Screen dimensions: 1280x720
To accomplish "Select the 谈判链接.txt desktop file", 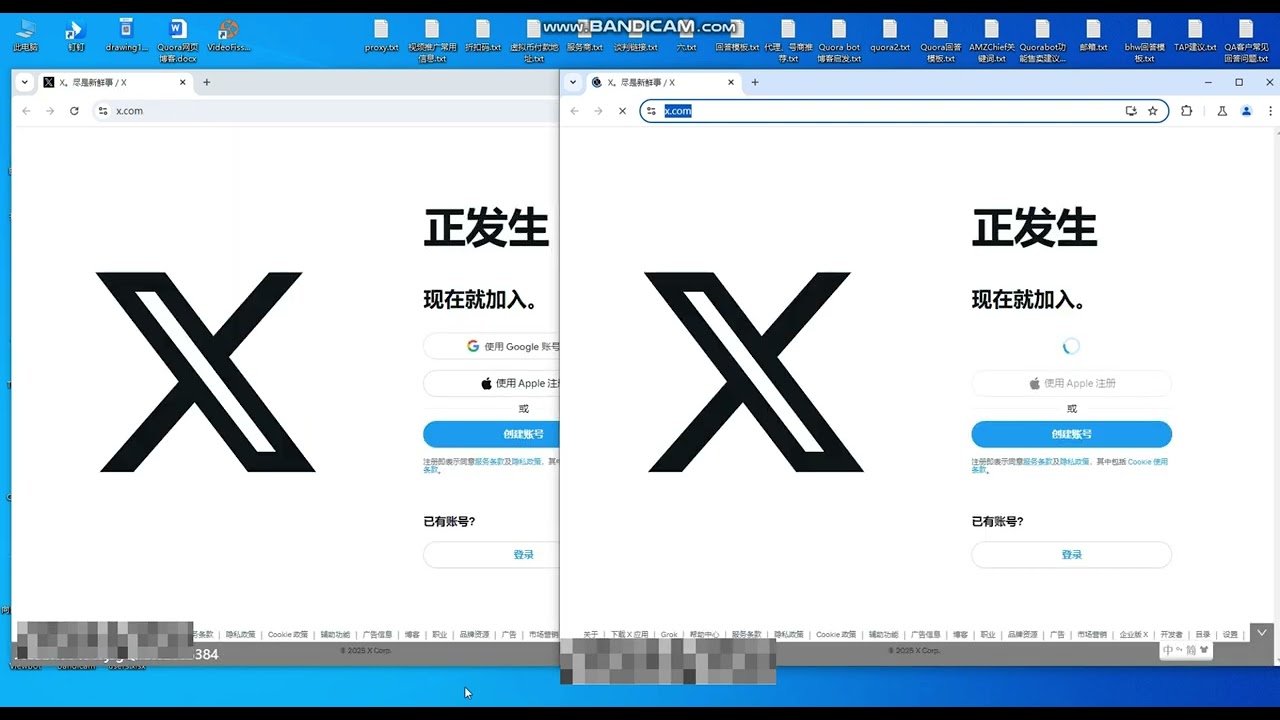I will tap(636, 35).
